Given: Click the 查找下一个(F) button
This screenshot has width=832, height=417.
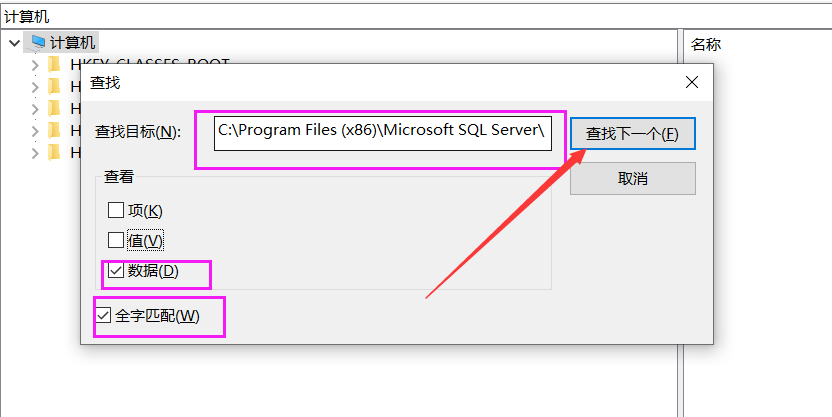Looking at the screenshot, I should click(632, 134).
